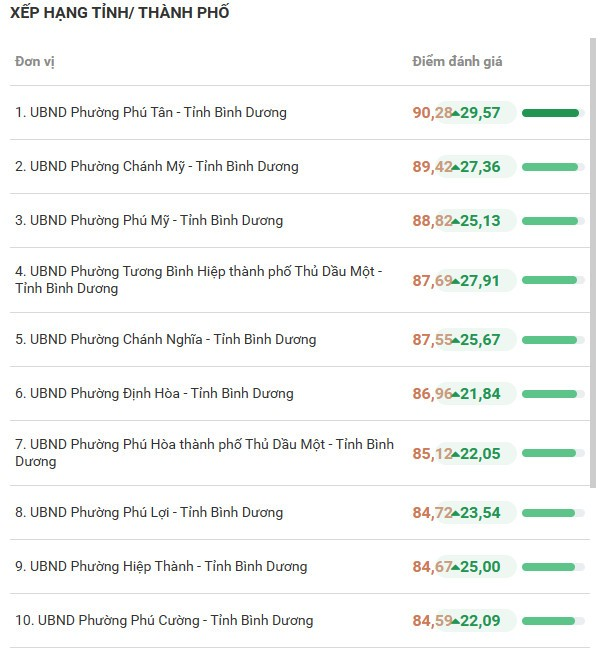Click the Đơn vị column header
This screenshot has width=610, height=653.
35,62
